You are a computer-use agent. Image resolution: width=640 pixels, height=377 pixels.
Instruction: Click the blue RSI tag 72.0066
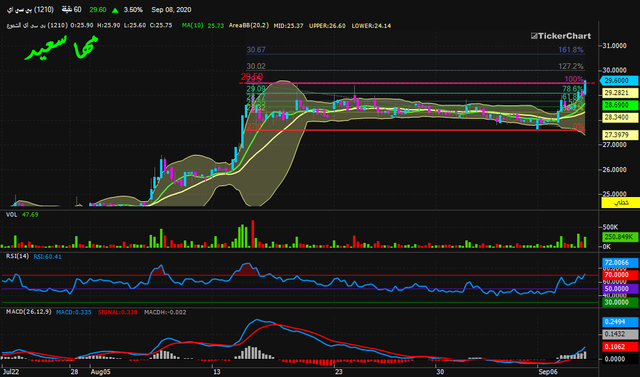click(x=620, y=262)
